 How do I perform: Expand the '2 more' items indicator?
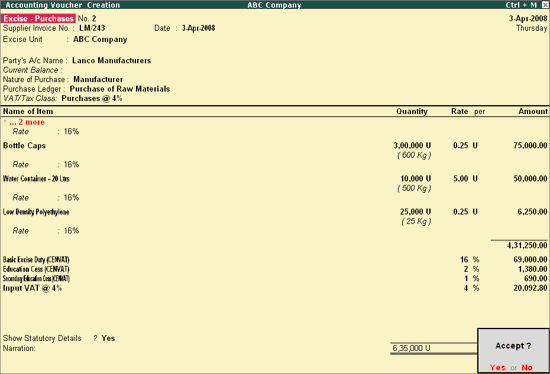[x=24, y=122]
